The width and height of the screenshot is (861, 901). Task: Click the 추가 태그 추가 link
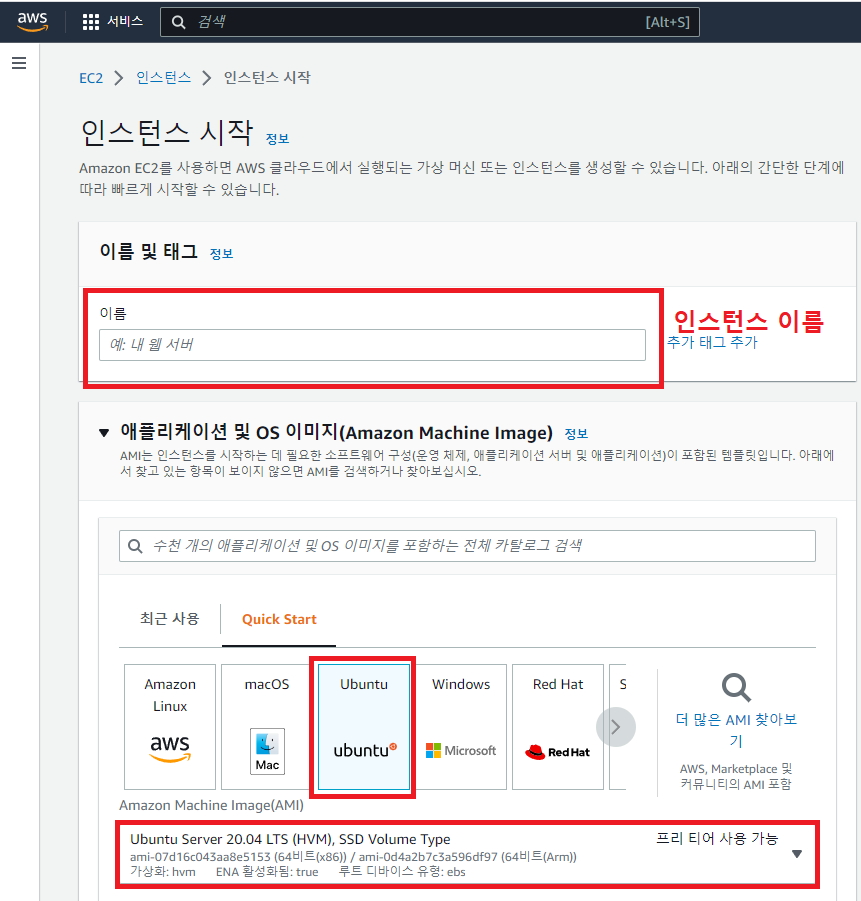713,342
